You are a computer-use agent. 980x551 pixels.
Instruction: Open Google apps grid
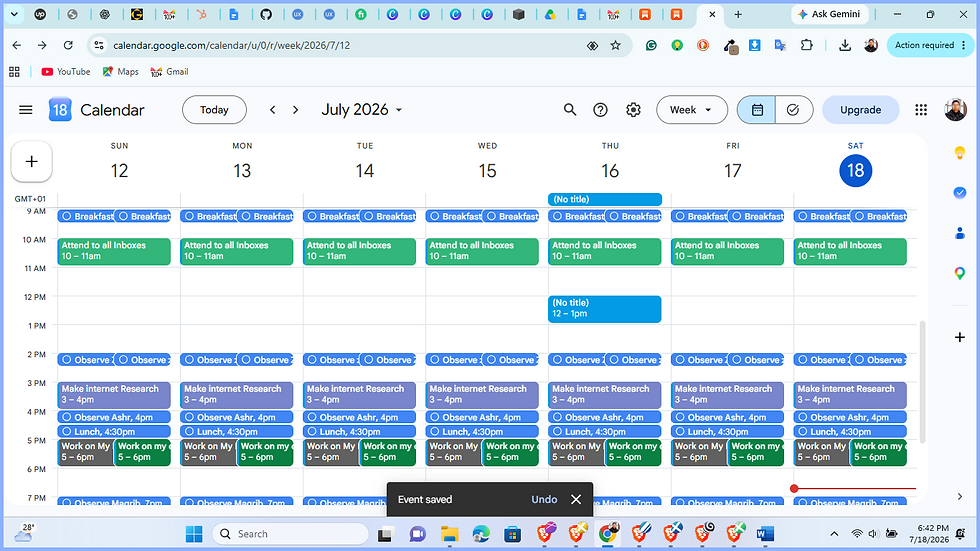coord(921,110)
